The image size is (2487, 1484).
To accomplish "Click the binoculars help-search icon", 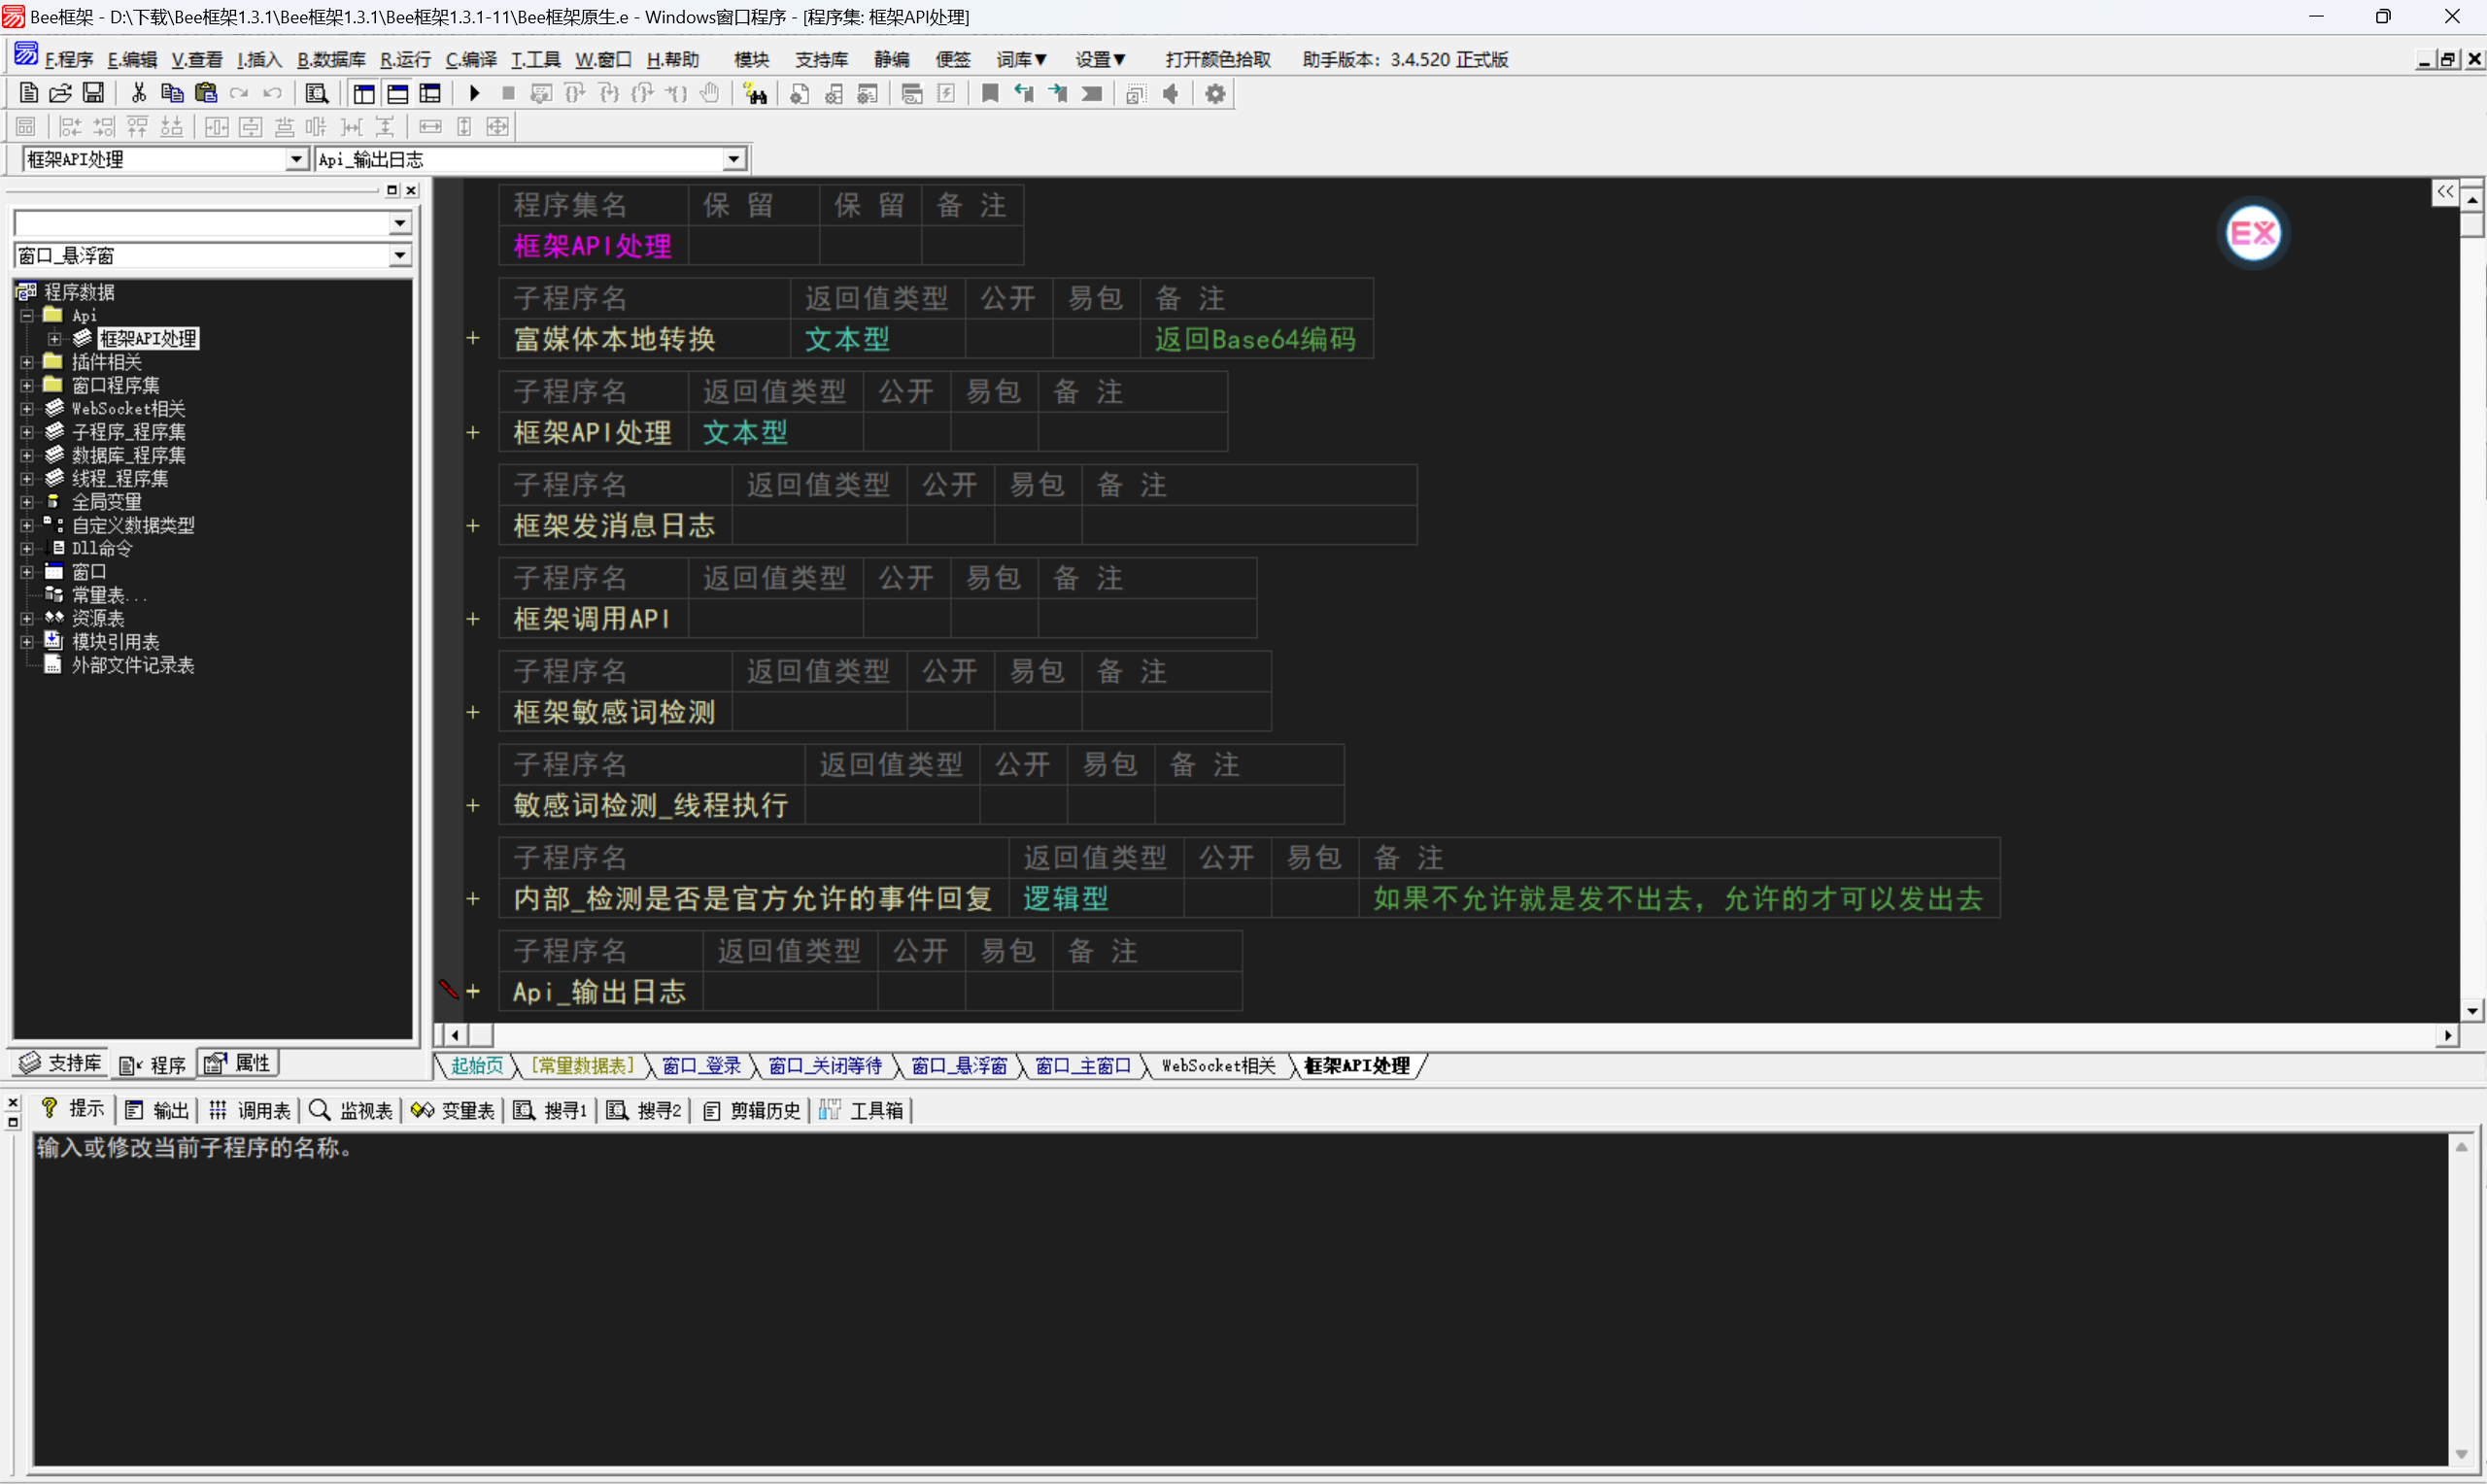I will (755, 94).
